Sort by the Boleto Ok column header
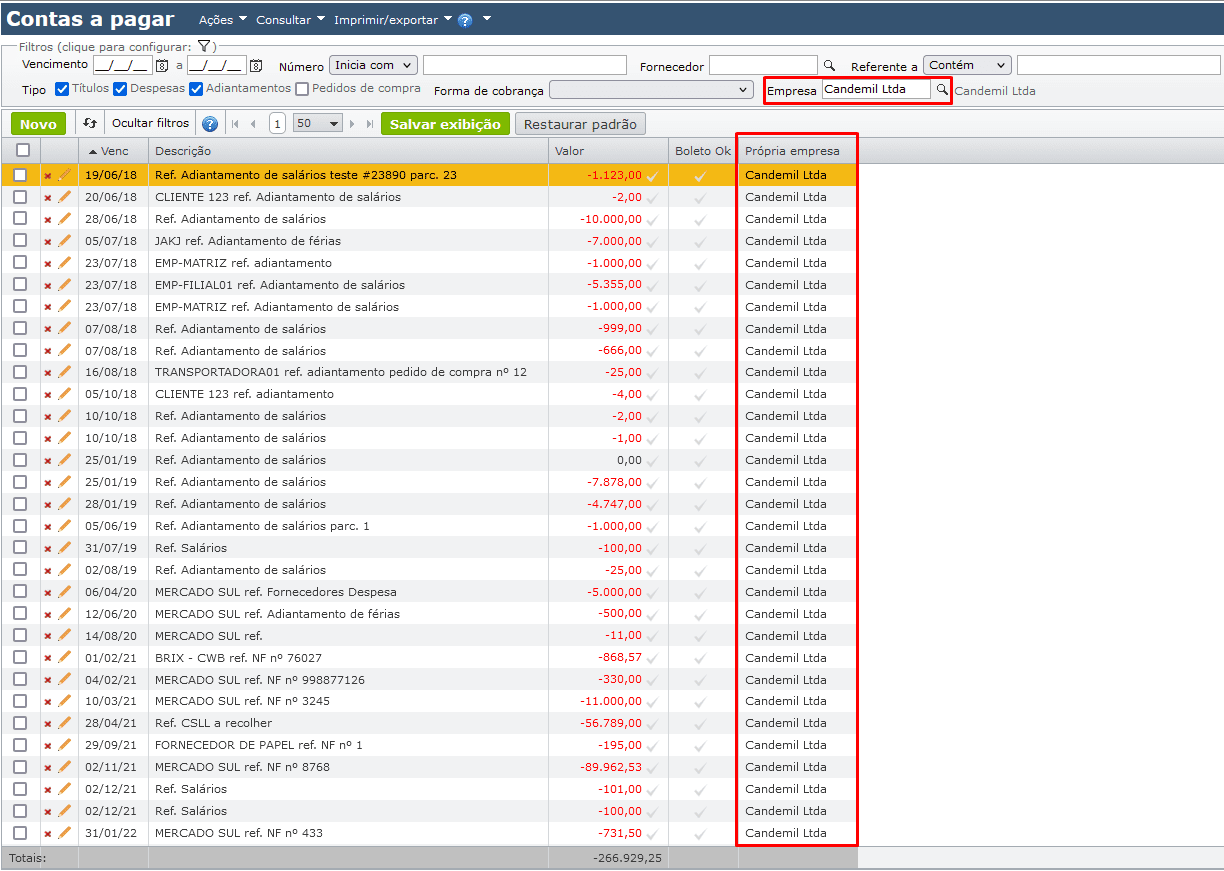The image size is (1224, 871). click(703, 151)
